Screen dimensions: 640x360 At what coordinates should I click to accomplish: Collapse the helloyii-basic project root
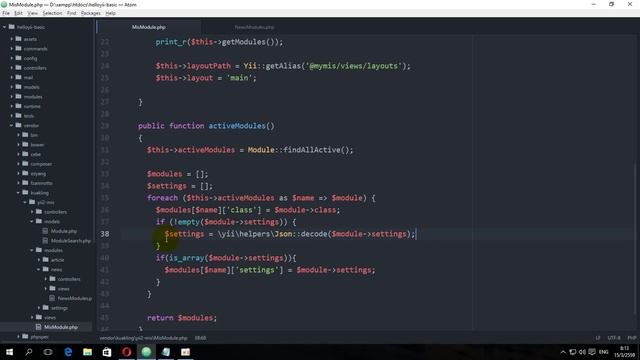pyautogui.click(x=4, y=27)
